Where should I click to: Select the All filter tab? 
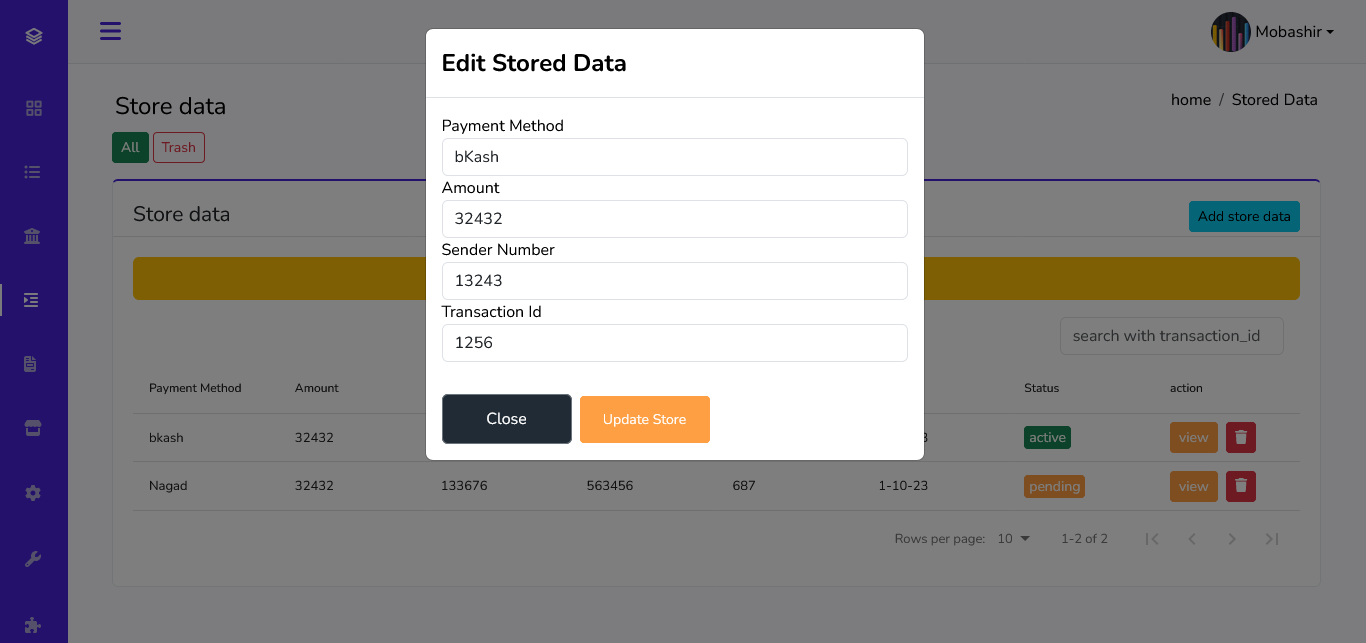130,148
